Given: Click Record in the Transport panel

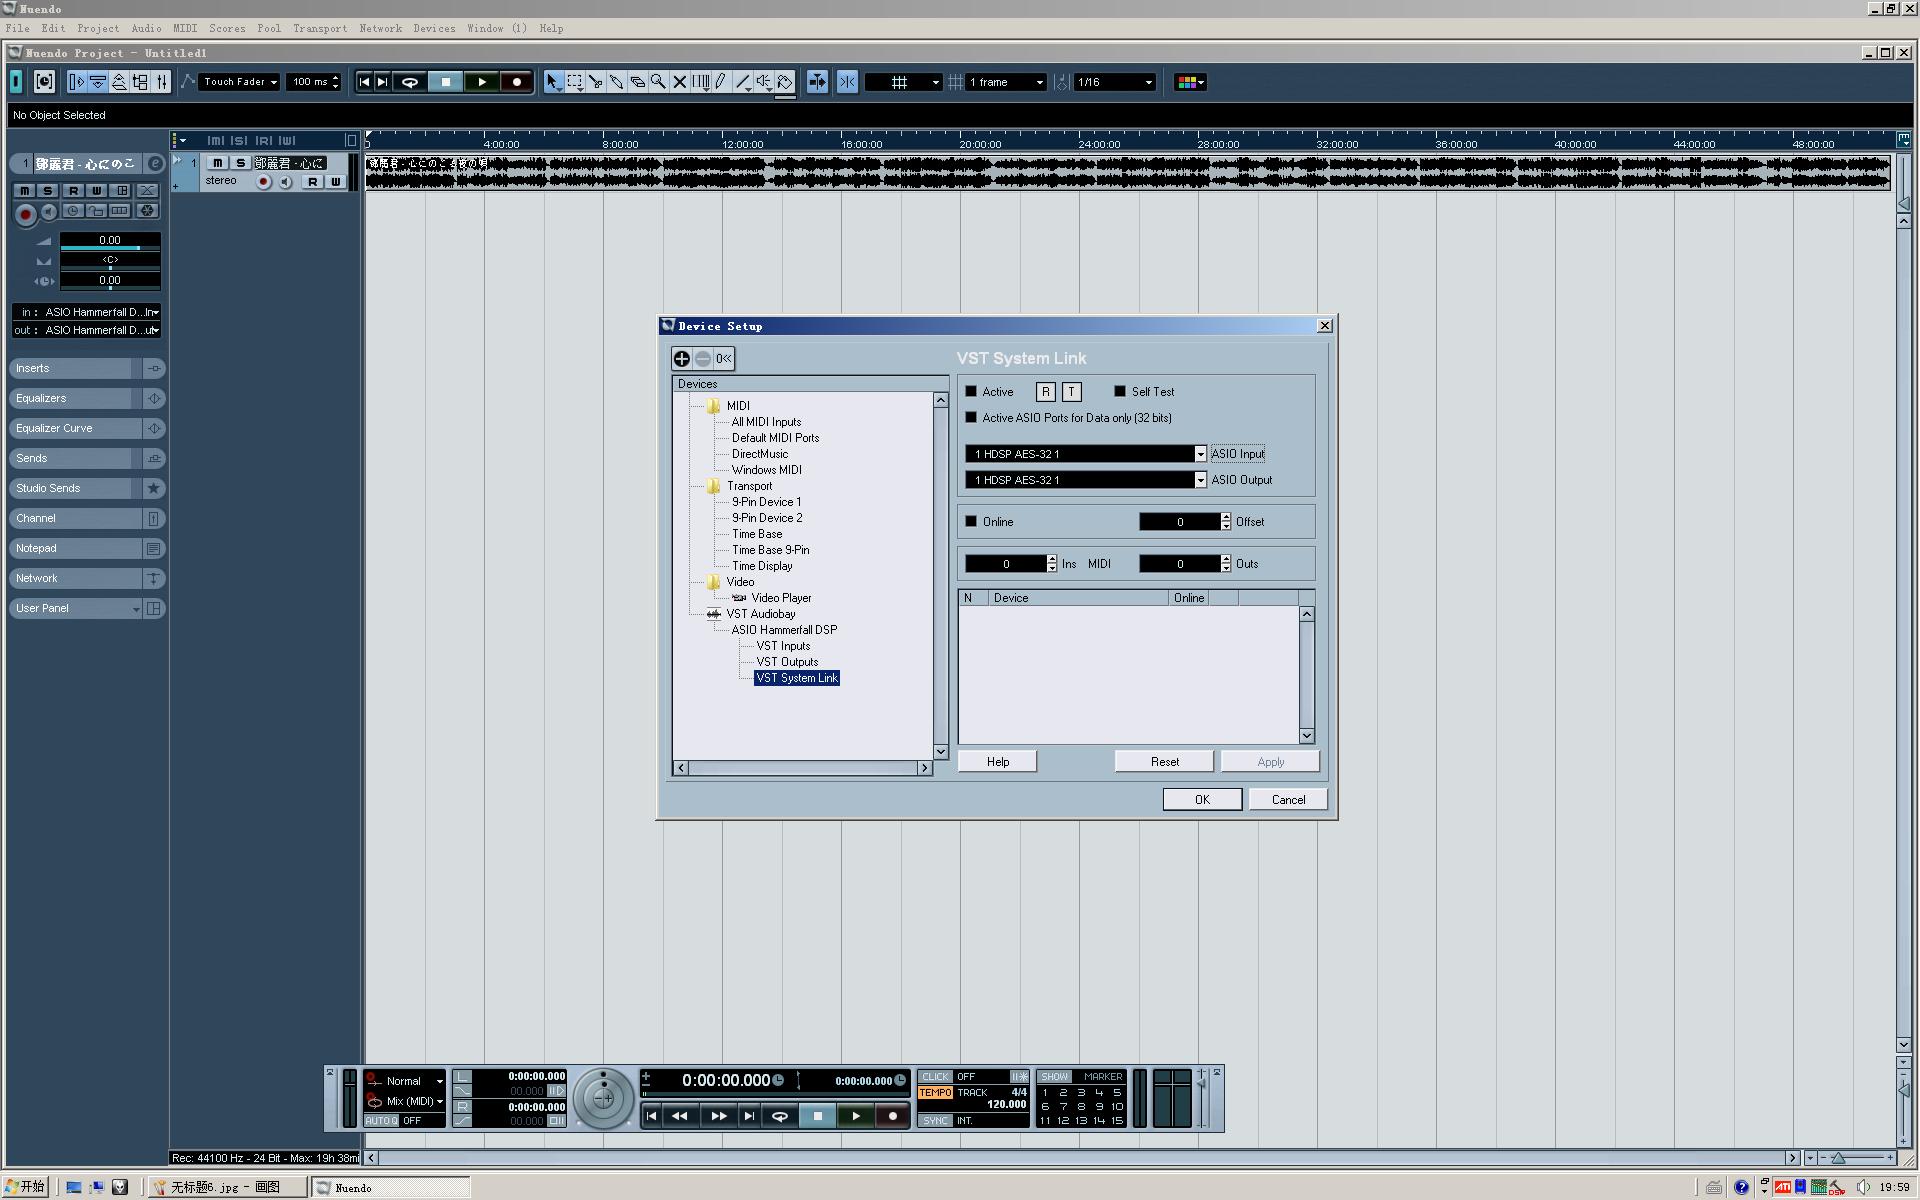Looking at the screenshot, I should [x=893, y=1116].
